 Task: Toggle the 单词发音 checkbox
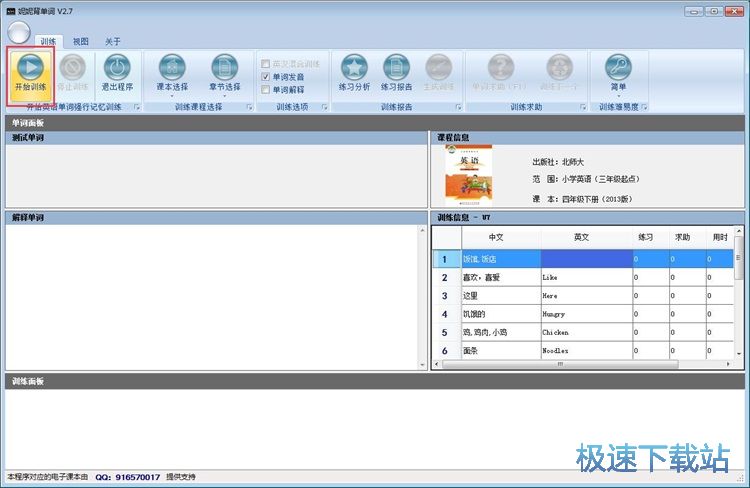[x=265, y=76]
